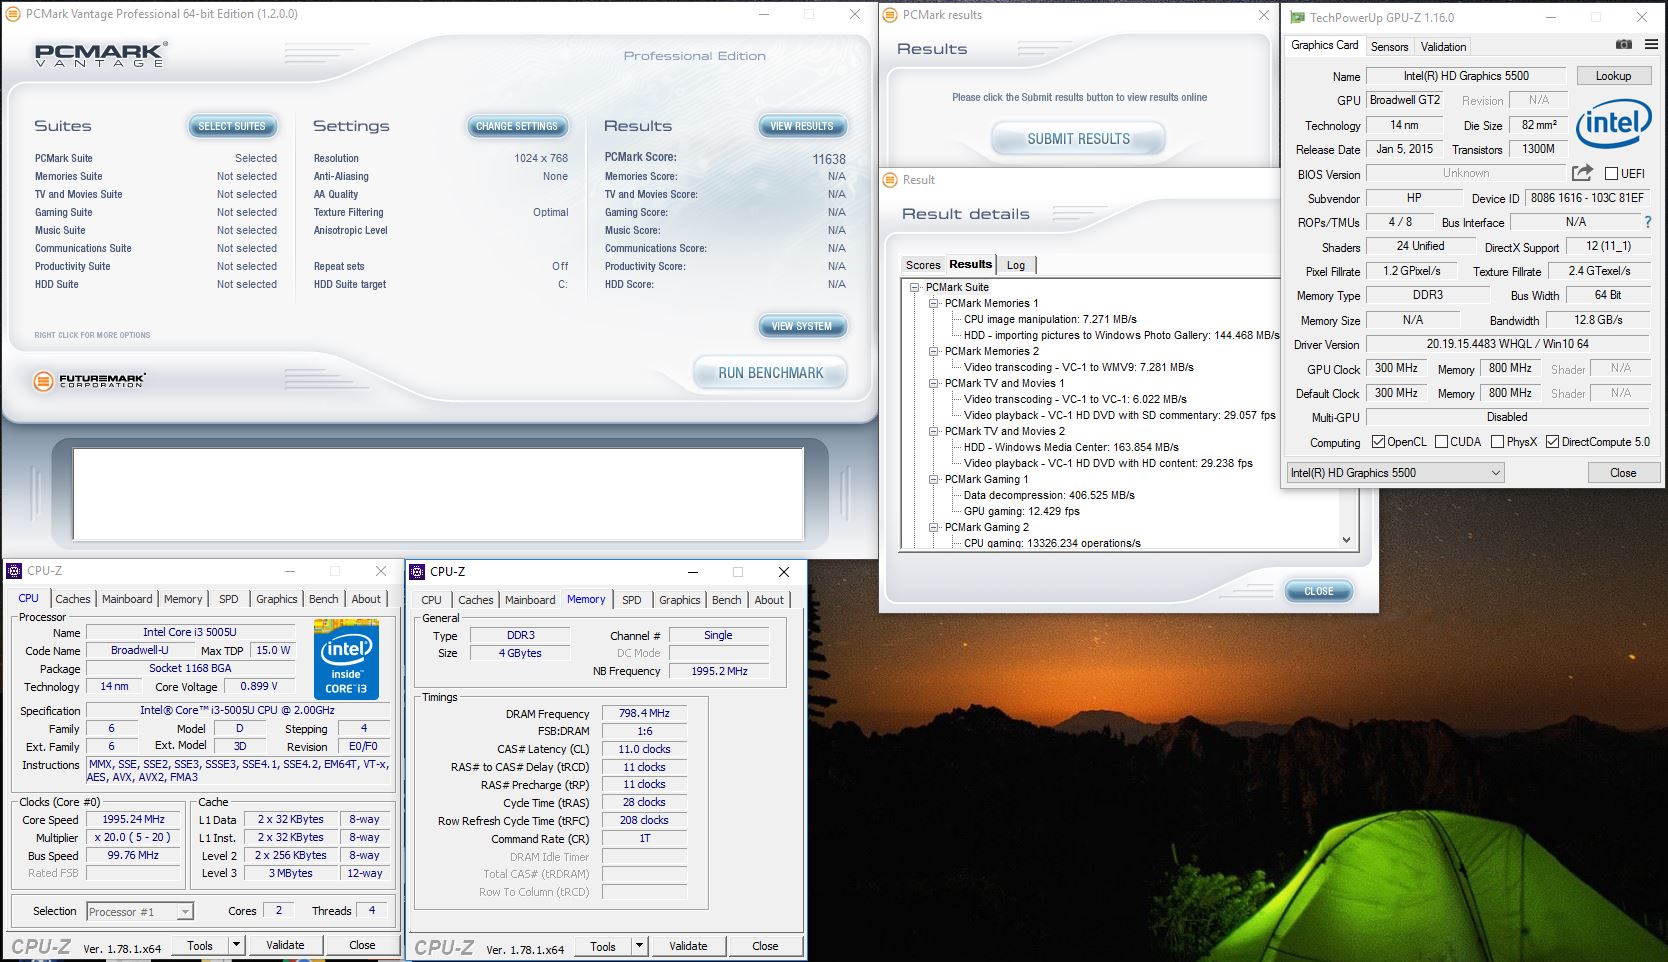Click the GPU-Z title bar icon
This screenshot has height=962, width=1668.
(x=1297, y=17)
